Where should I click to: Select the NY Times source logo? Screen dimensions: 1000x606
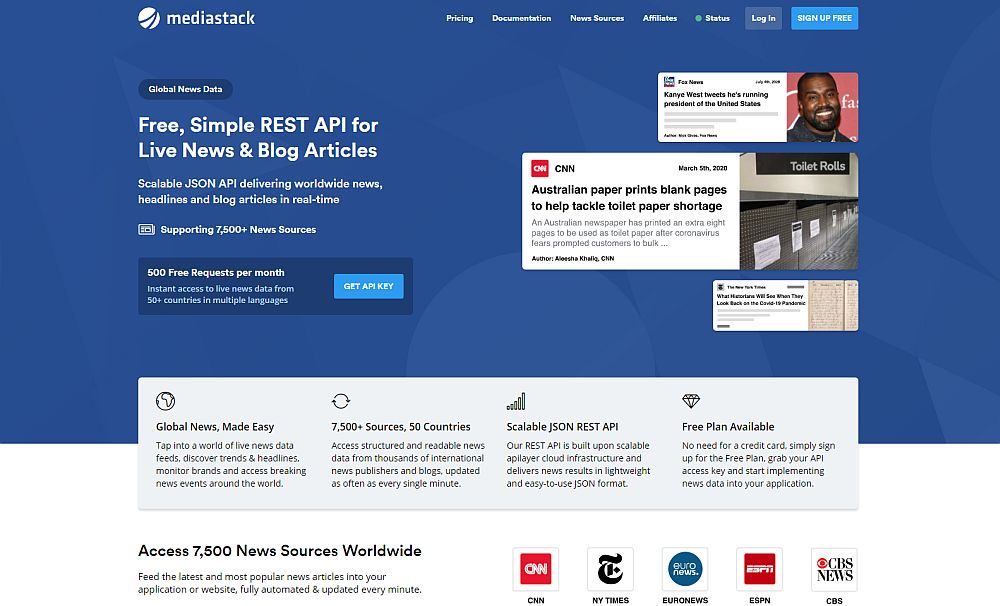[x=610, y=569]
